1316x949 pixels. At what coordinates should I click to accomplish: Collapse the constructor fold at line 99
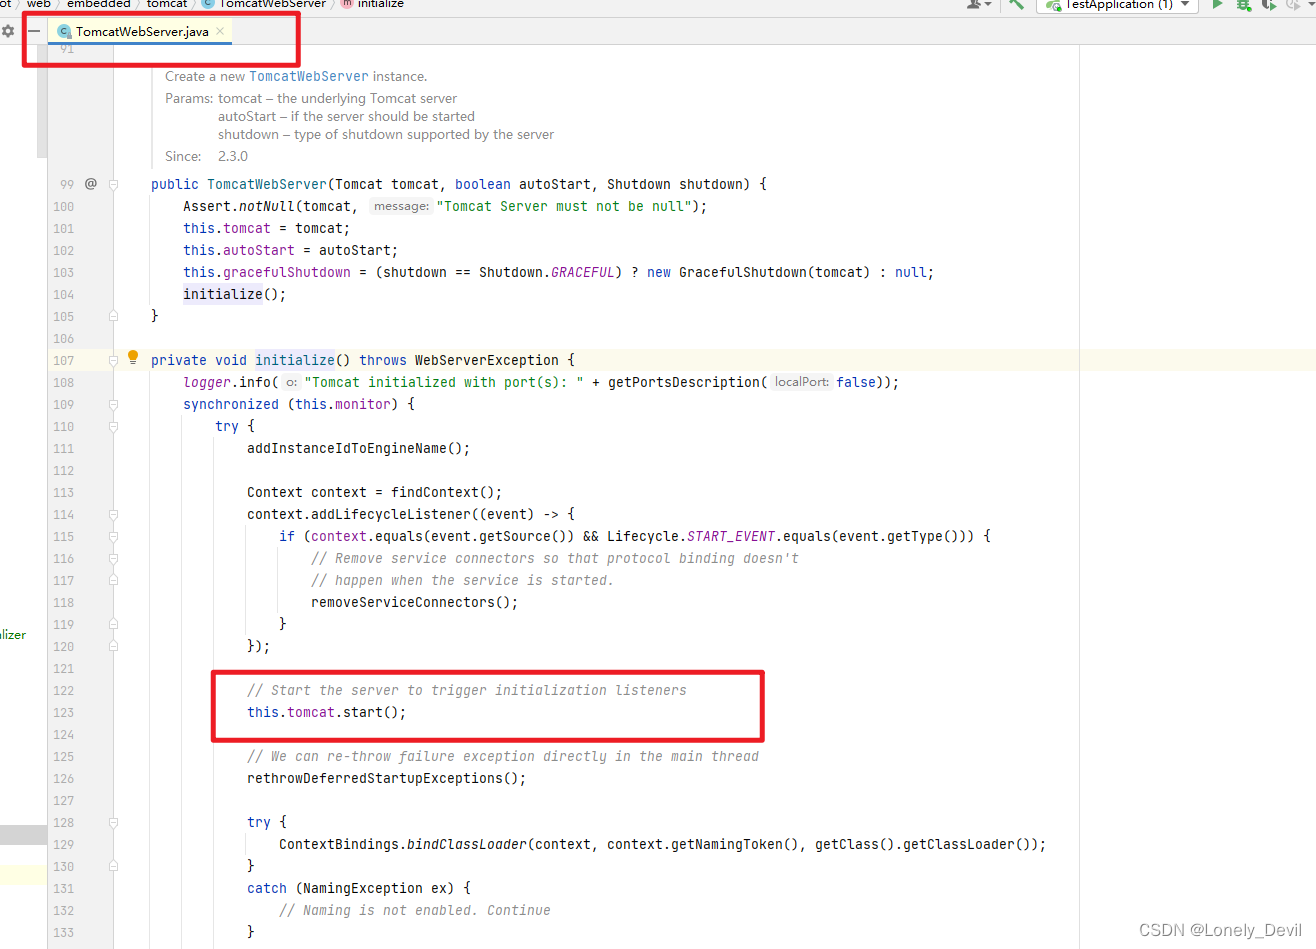pyautogui.click(x=113, y=184)
